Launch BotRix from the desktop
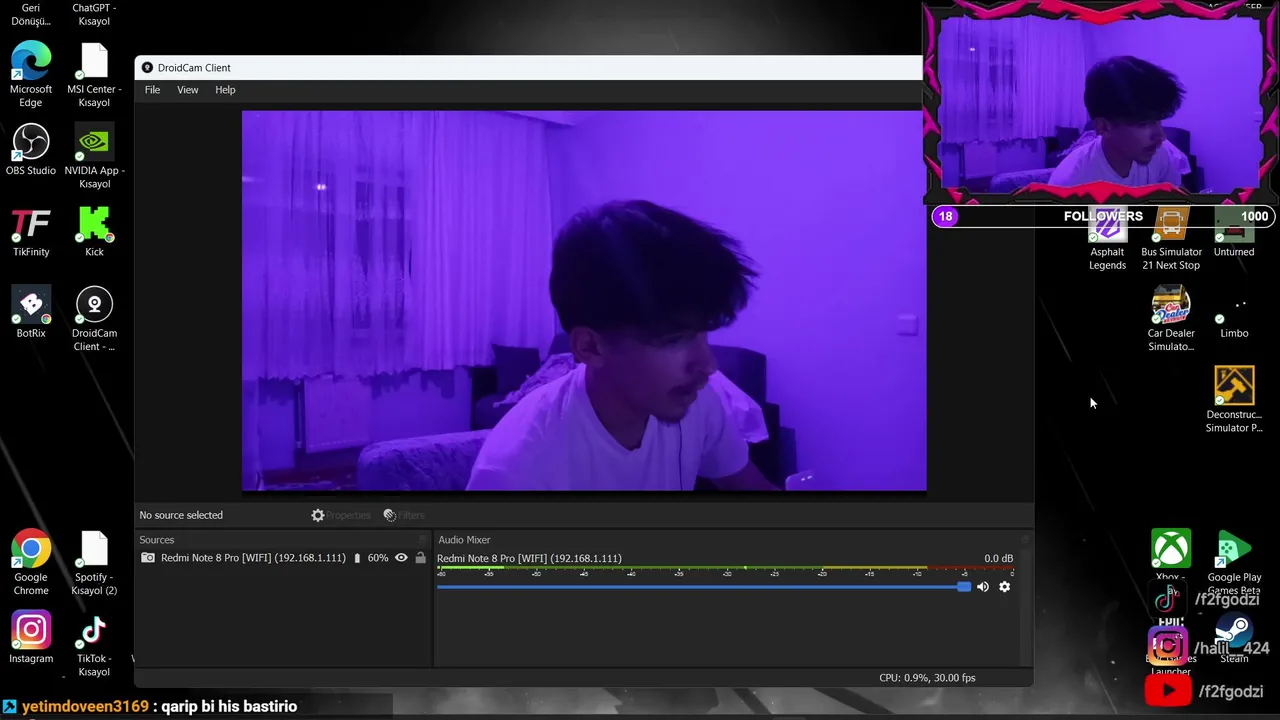Image resolution: width=1280 pixels, height=720 pixels. pyautogui.click(x=31, y=313)
